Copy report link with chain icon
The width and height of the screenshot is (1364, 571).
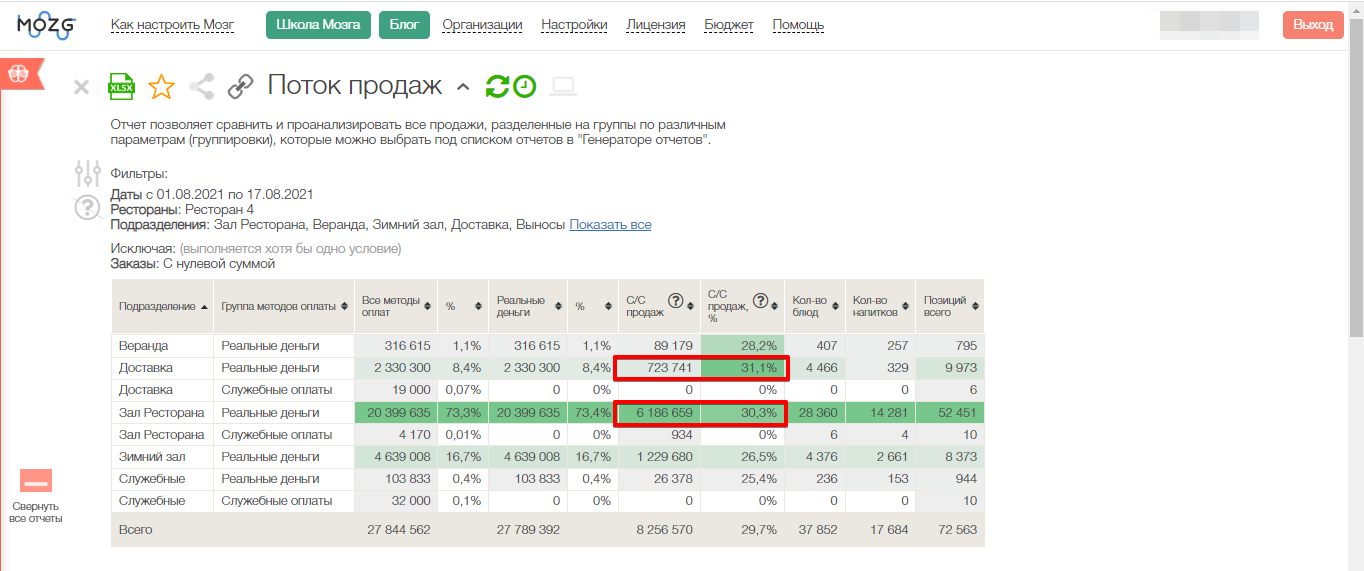pyautogui.click(x=240, y=87)
